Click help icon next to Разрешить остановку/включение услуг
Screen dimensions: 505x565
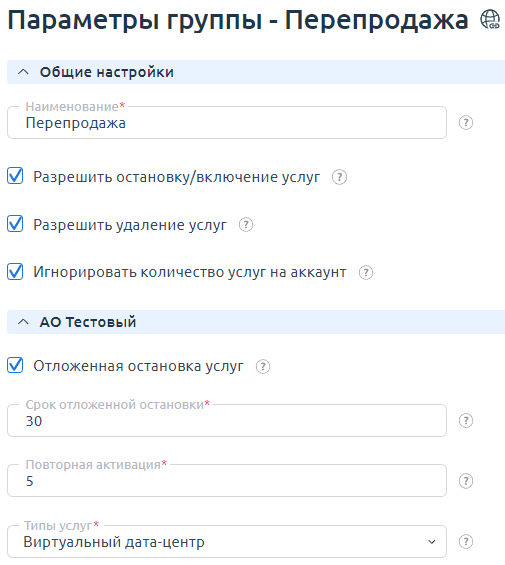(x=339, y=177)
